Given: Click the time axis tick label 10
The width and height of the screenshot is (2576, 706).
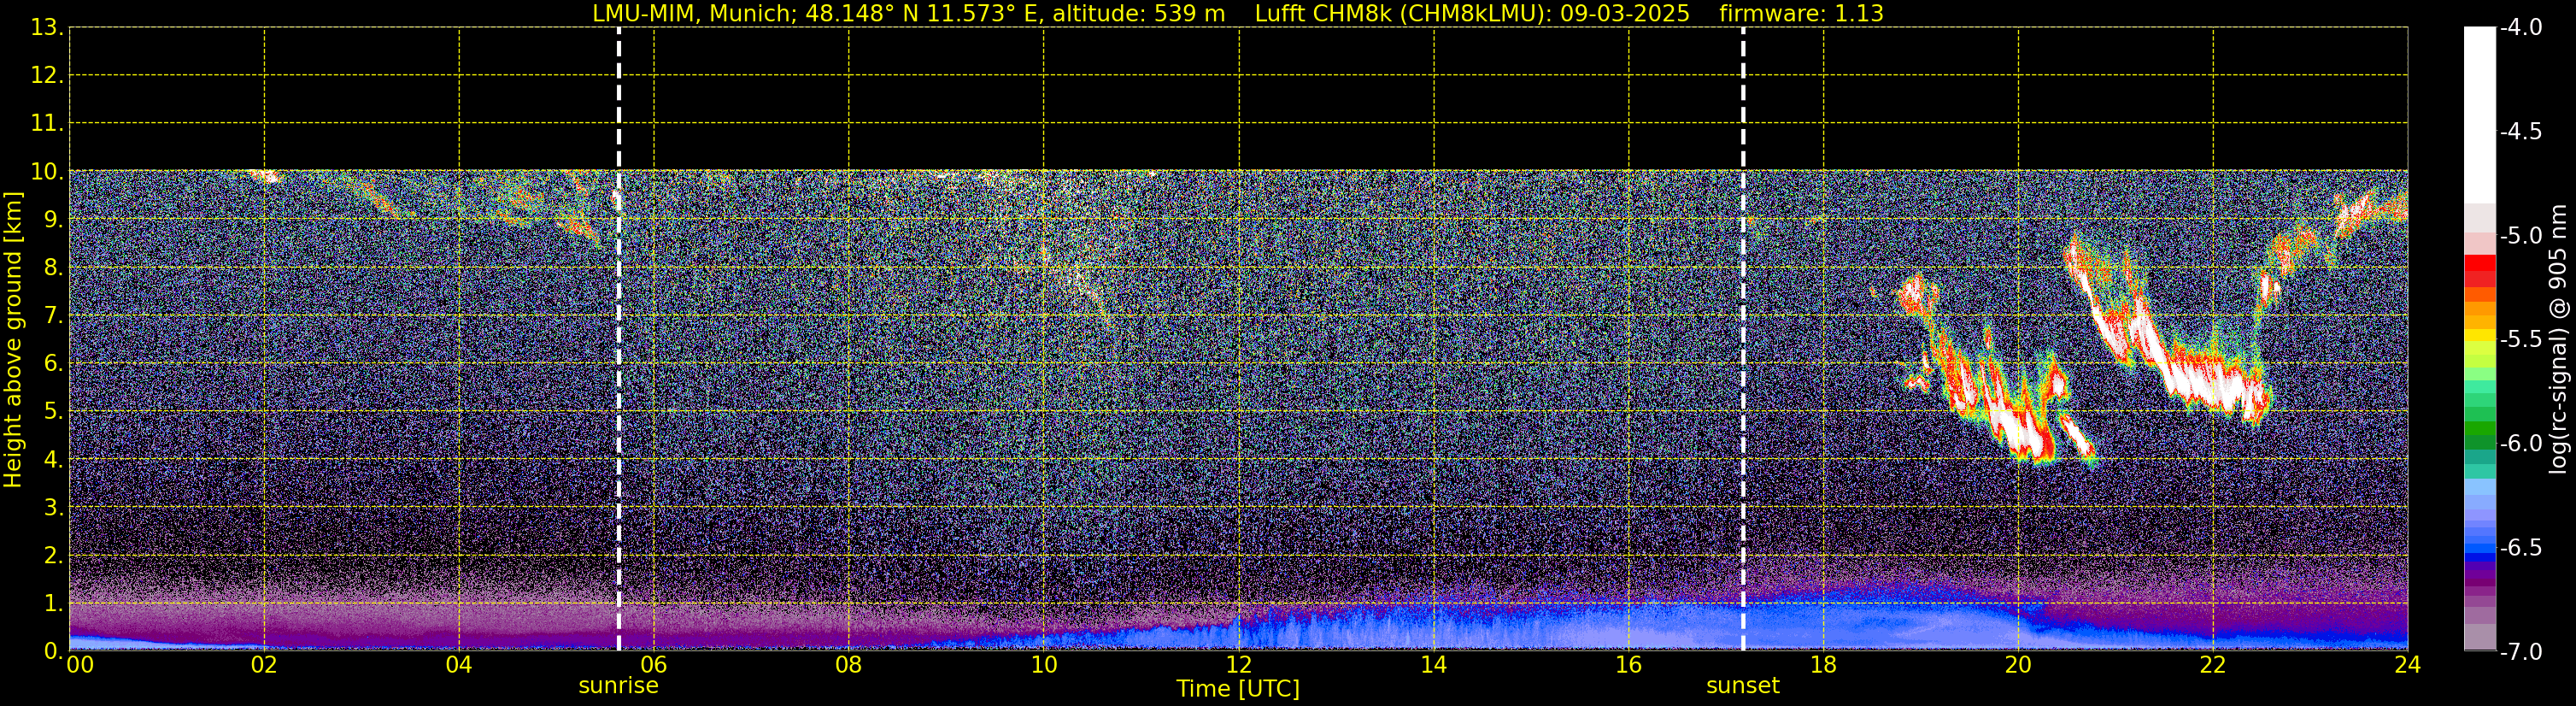Looking at the screenshot, I should (x=1044, y=665).
